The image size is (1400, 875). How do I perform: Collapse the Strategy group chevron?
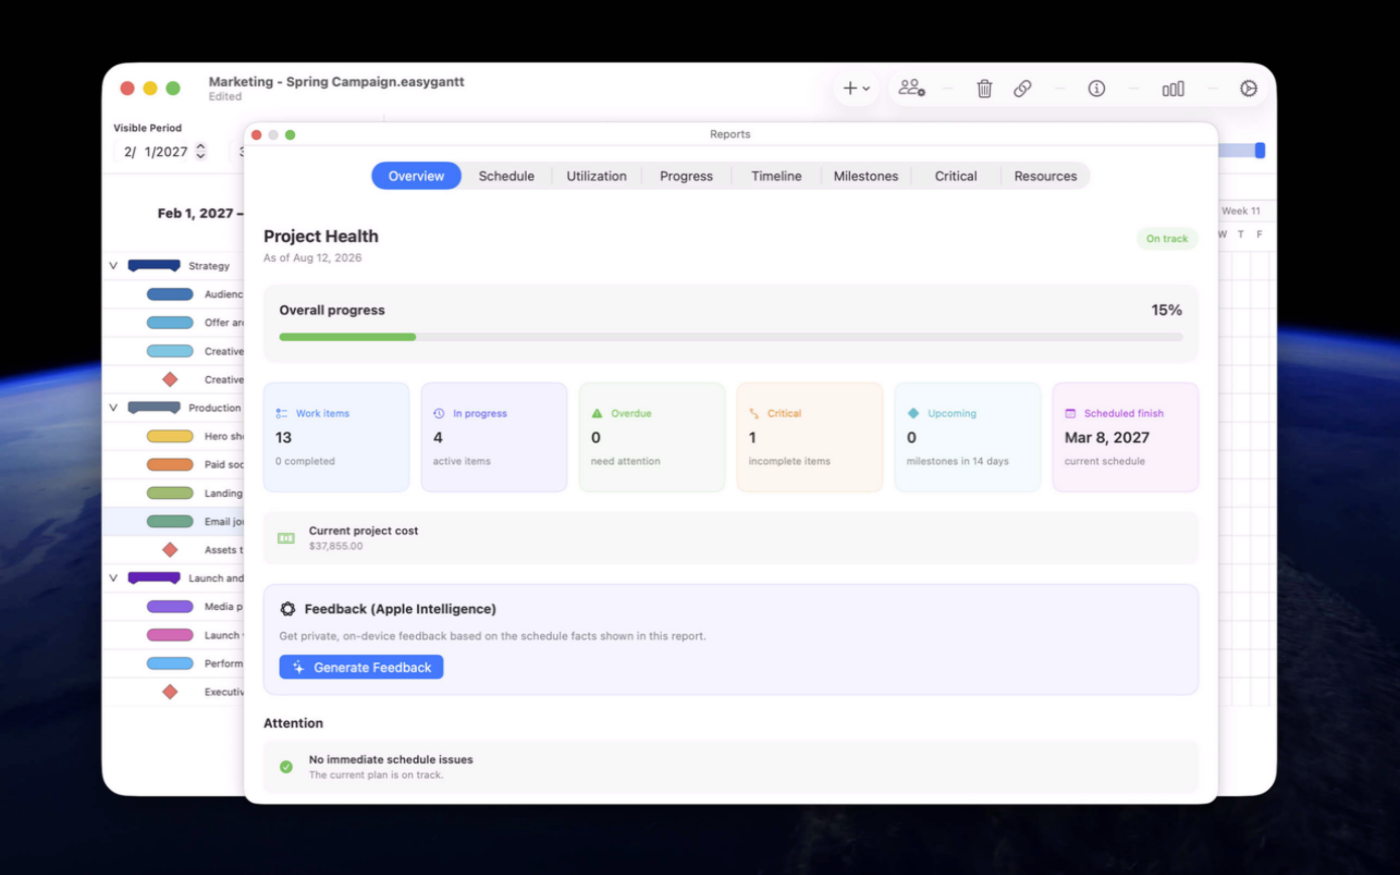click(113, 266)
